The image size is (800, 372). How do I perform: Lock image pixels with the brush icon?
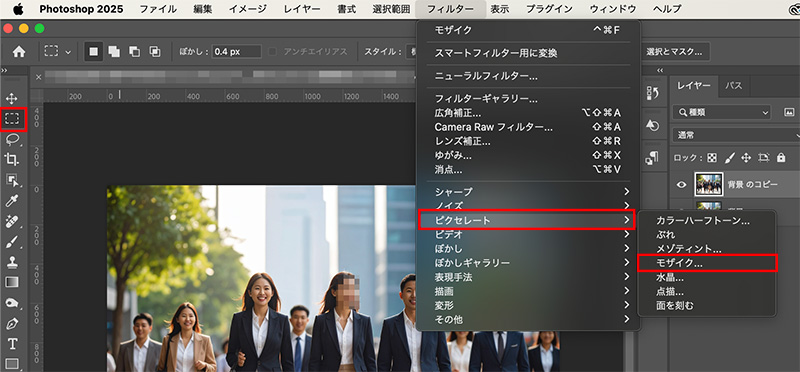click(730, 158)
